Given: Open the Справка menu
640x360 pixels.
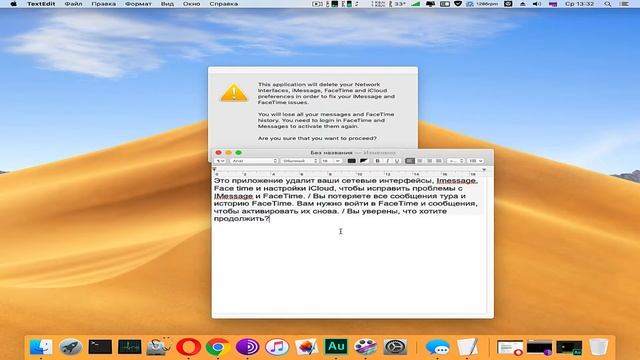Looking at the screenshot, I should (224, 4).
